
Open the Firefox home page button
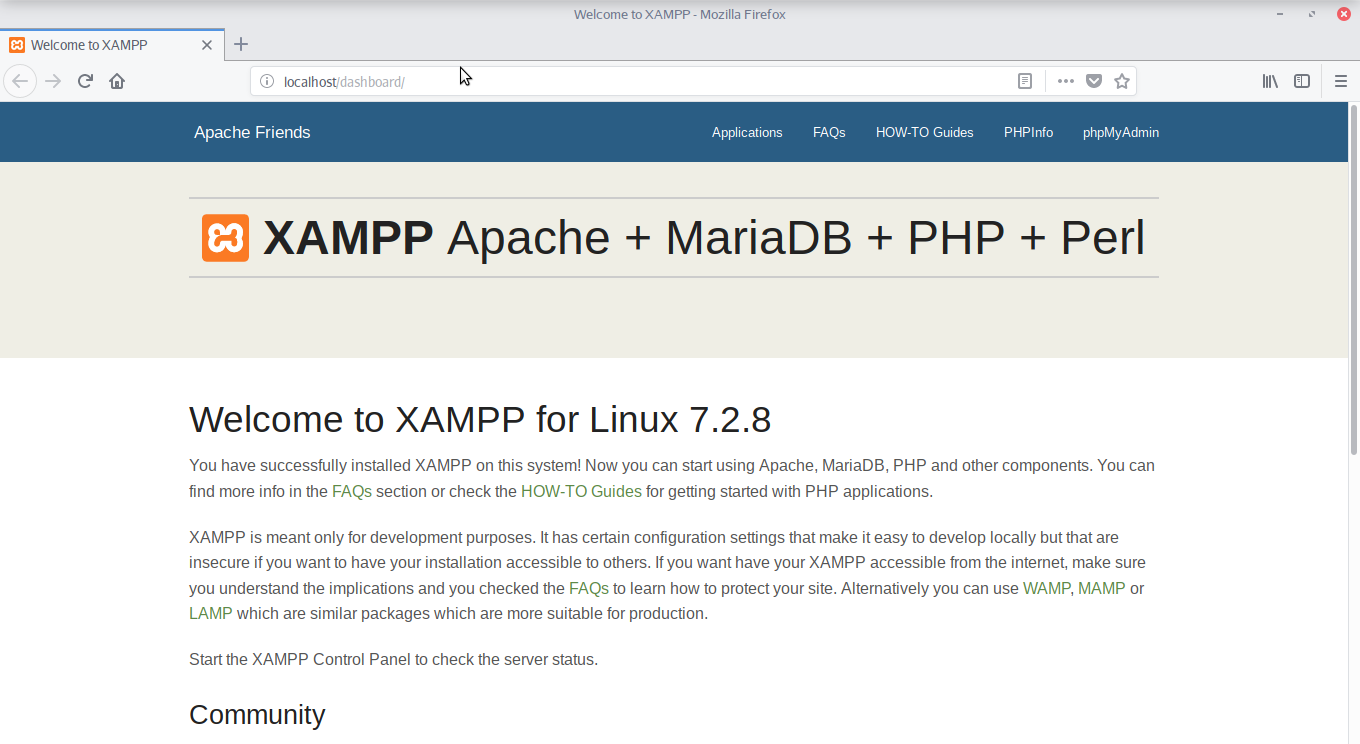(117, 81)
